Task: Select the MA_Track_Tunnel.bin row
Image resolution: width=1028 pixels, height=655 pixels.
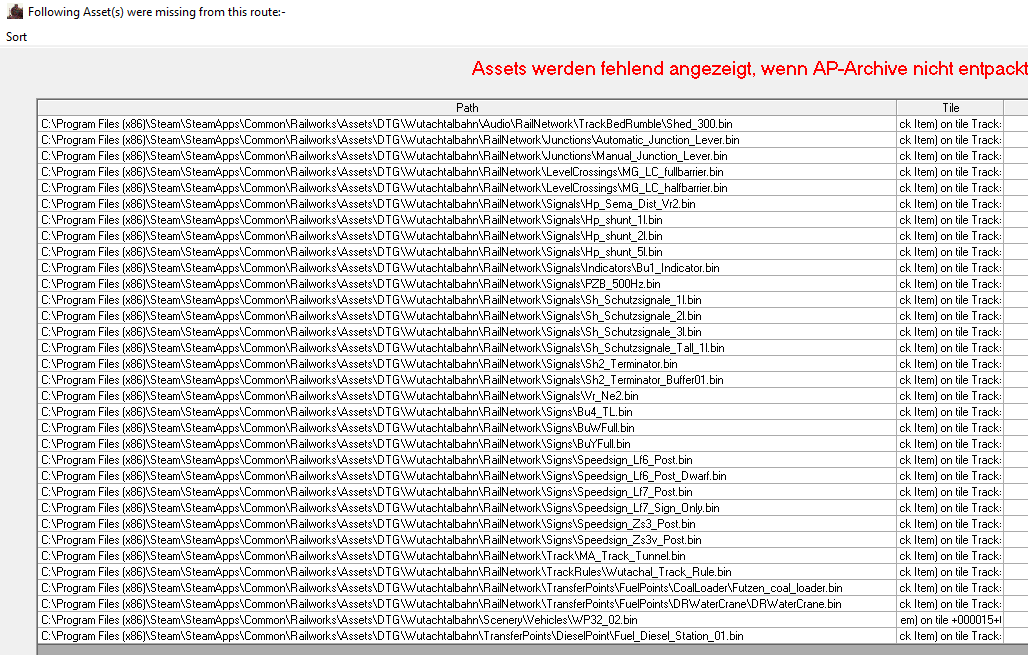Action: pos(467,556)
